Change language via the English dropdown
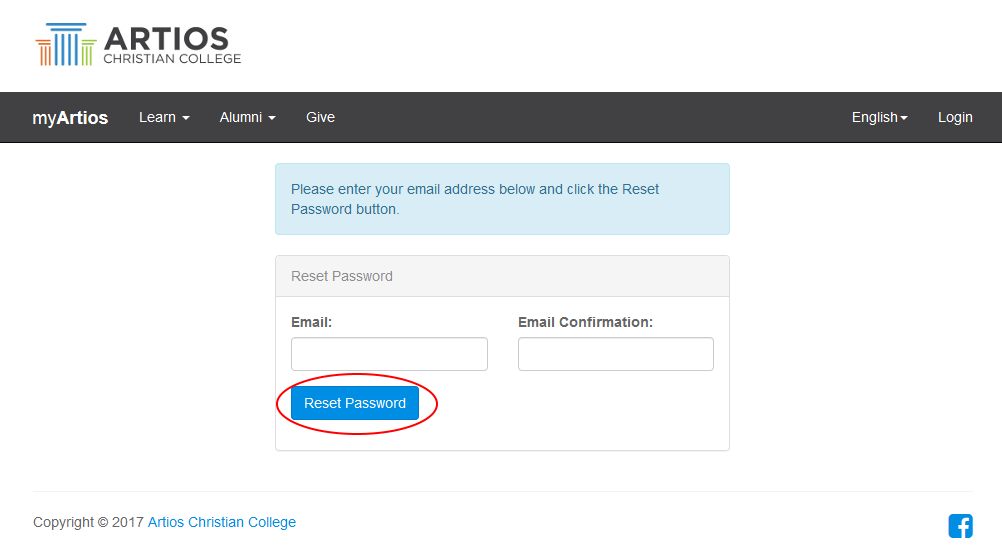The width and height of the screenshot is (1002, 552). (879, 118)
